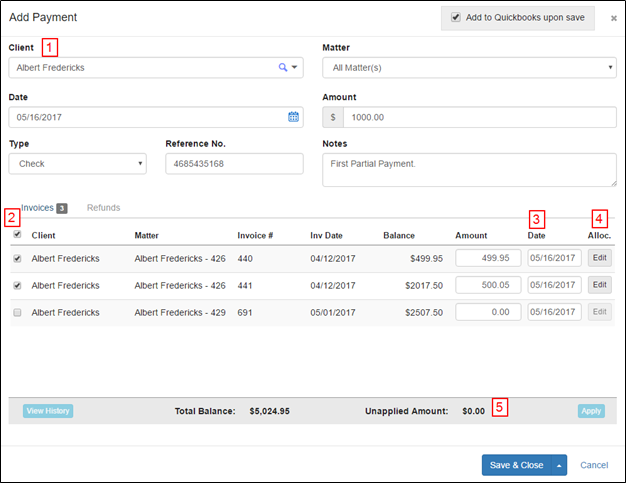Click the Inv Date column header
Viewport: 626px width, 483px height.
click(x=326, y=236)
